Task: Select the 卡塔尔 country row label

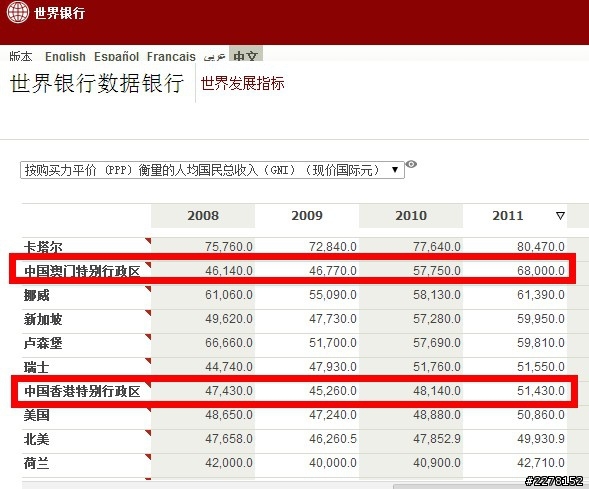Action: tap(43, 247)
